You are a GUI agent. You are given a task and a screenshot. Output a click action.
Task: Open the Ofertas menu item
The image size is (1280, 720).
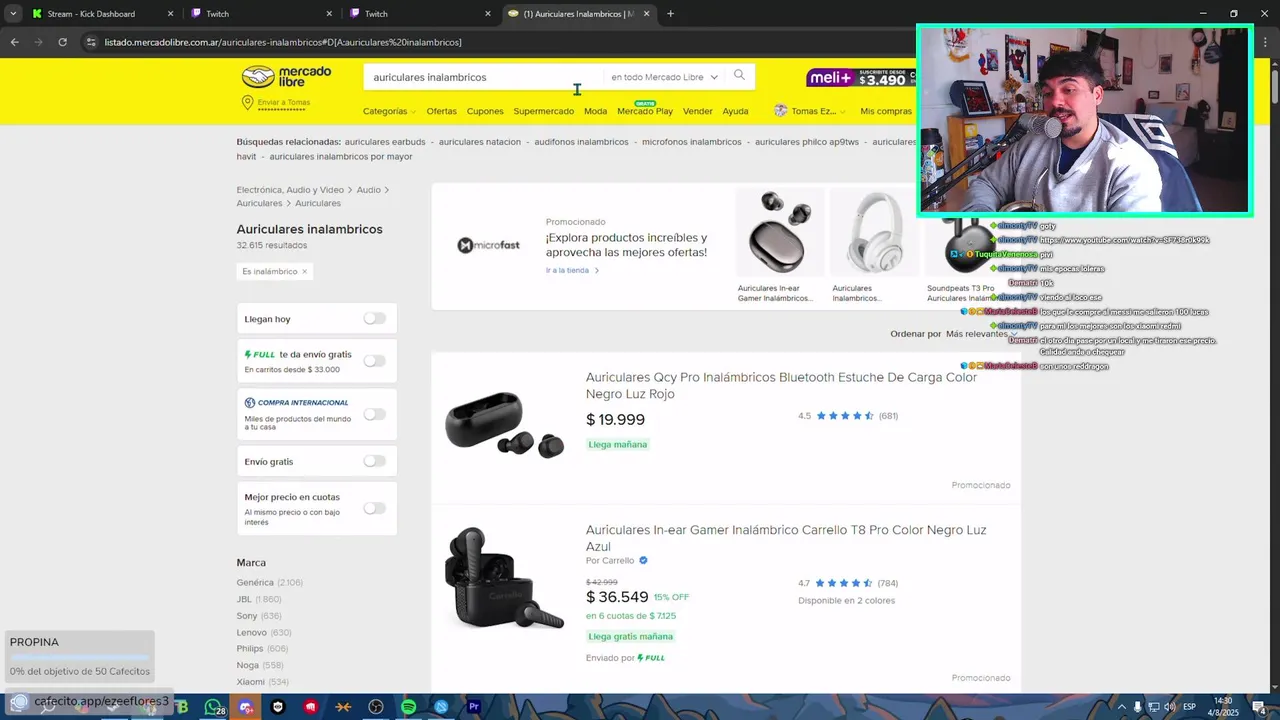[x=441, y=111]
